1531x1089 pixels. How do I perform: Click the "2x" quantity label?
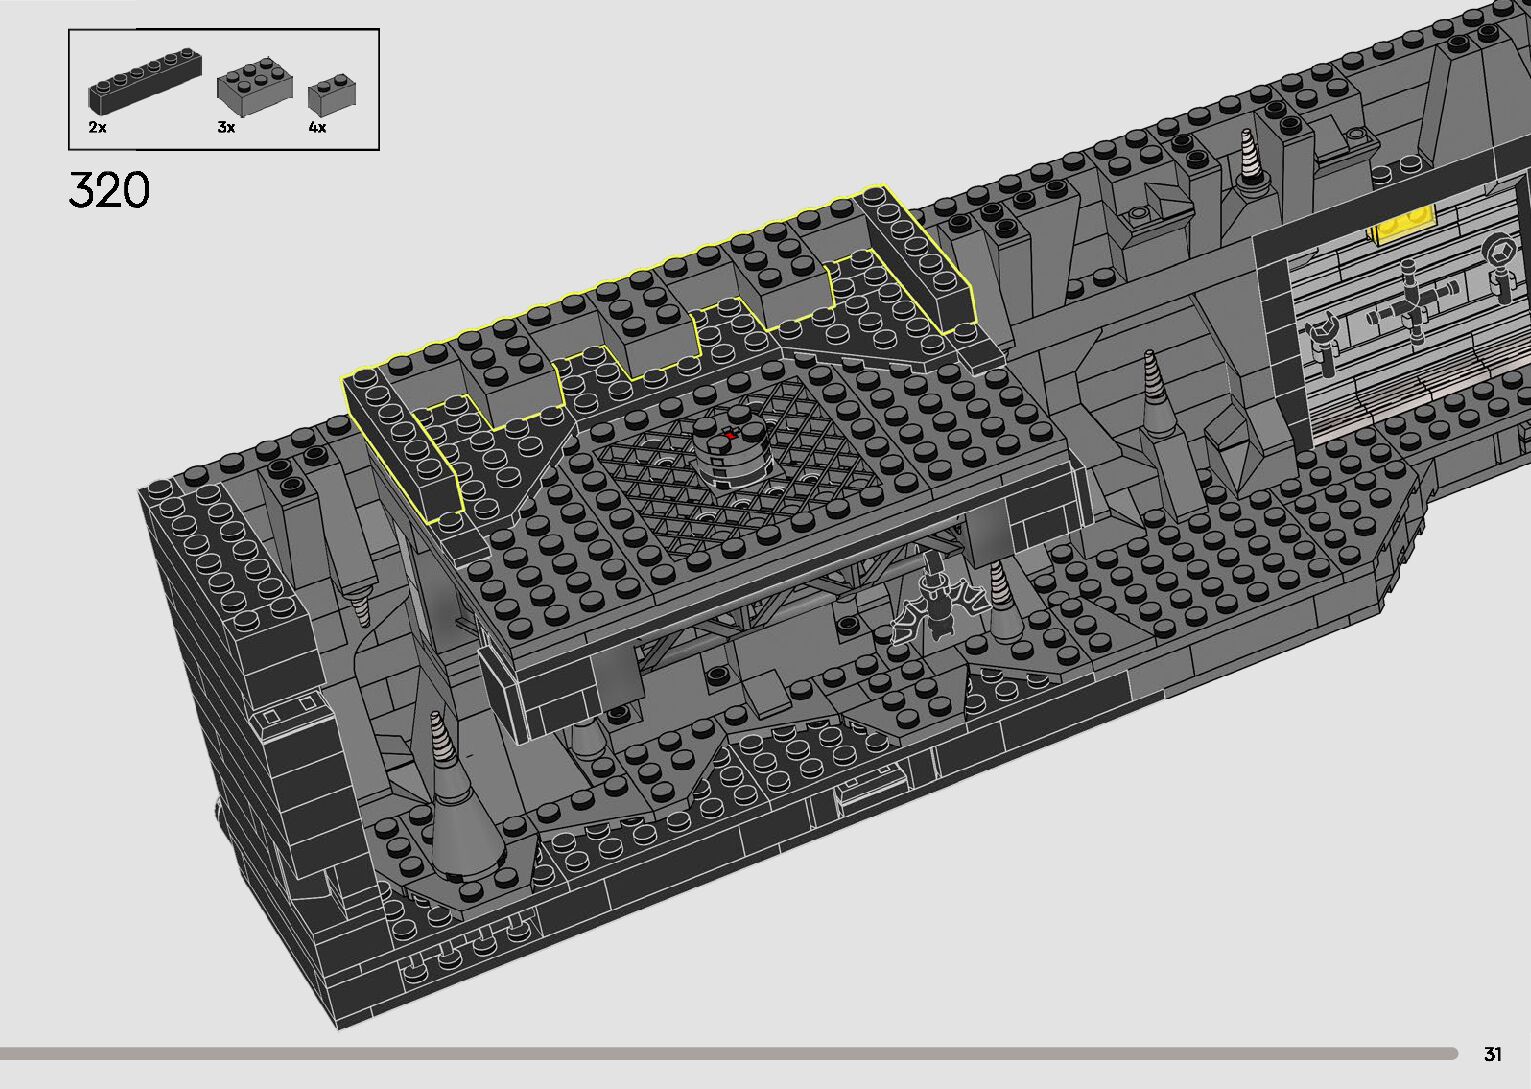97,128
